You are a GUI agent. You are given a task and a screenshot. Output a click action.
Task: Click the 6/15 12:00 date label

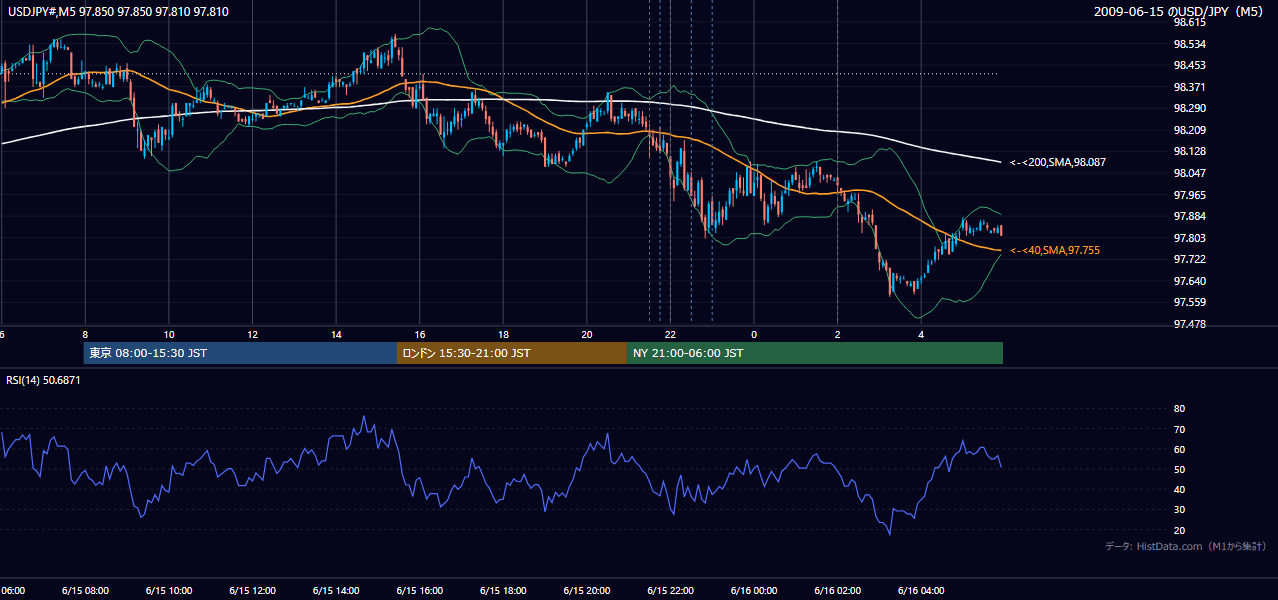tap(253, 590)
